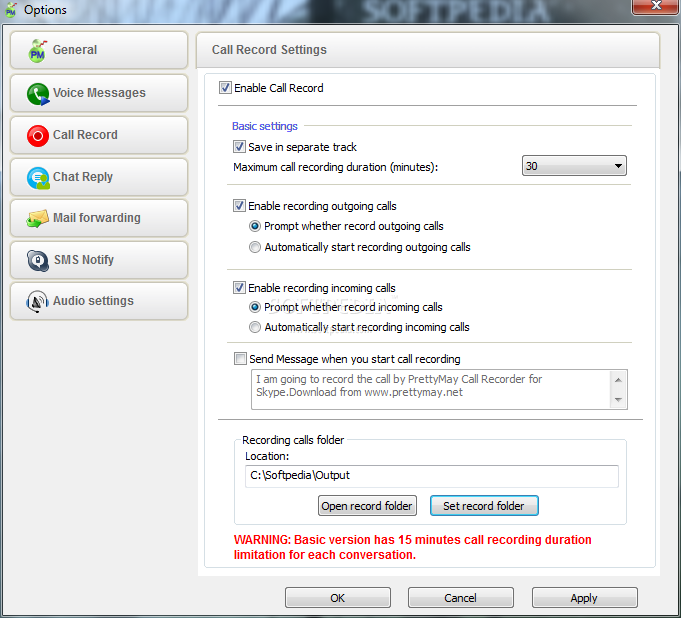The image size is (681, 618).
Task: Open the Chat Reply section
Action: point(99,177)
